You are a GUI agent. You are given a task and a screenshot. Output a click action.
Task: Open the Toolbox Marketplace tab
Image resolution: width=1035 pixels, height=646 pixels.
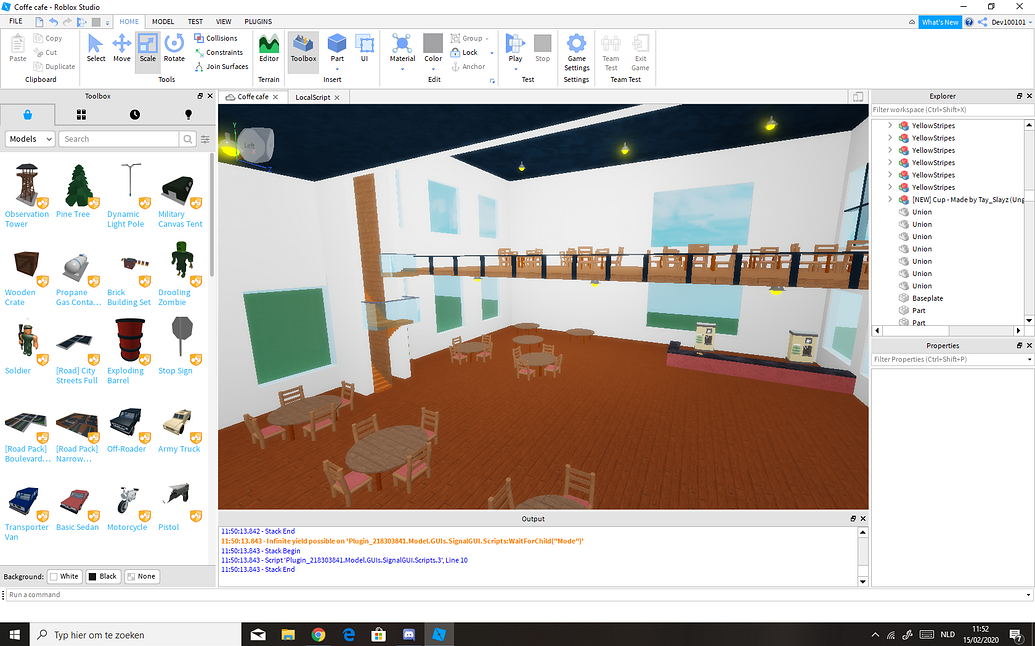28,115
